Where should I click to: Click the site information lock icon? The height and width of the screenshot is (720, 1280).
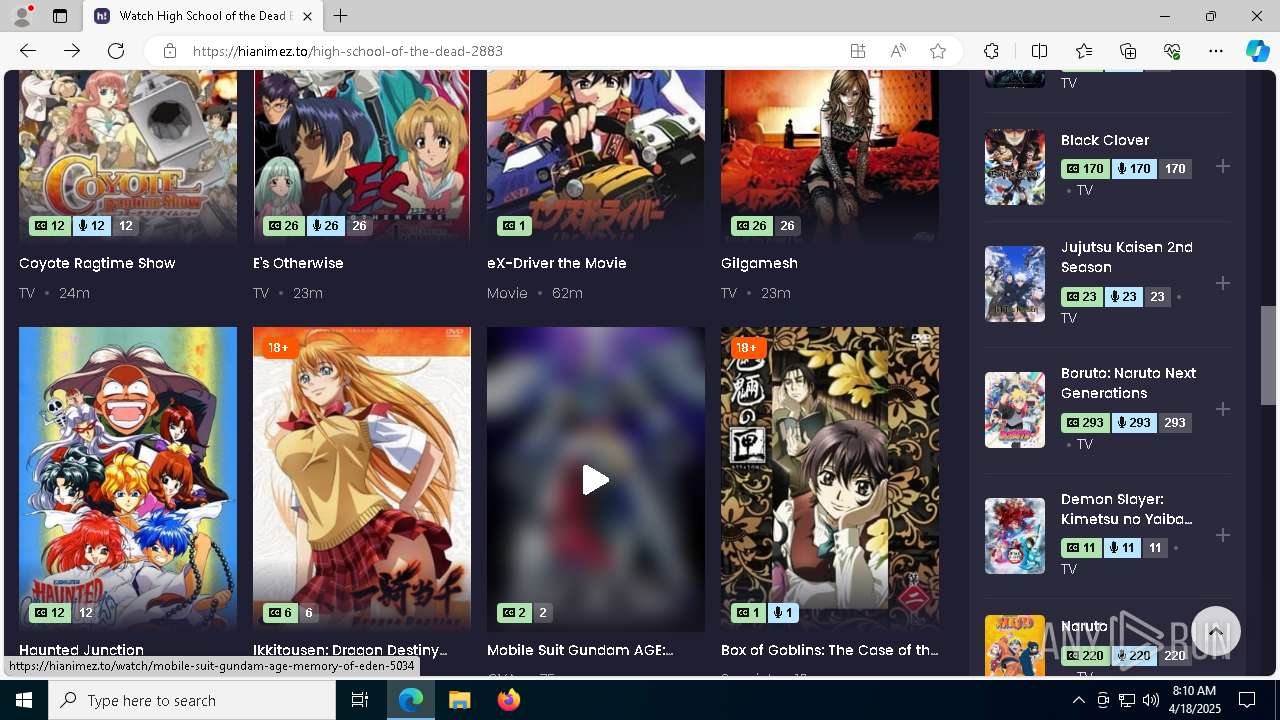(x=170, y=51)
